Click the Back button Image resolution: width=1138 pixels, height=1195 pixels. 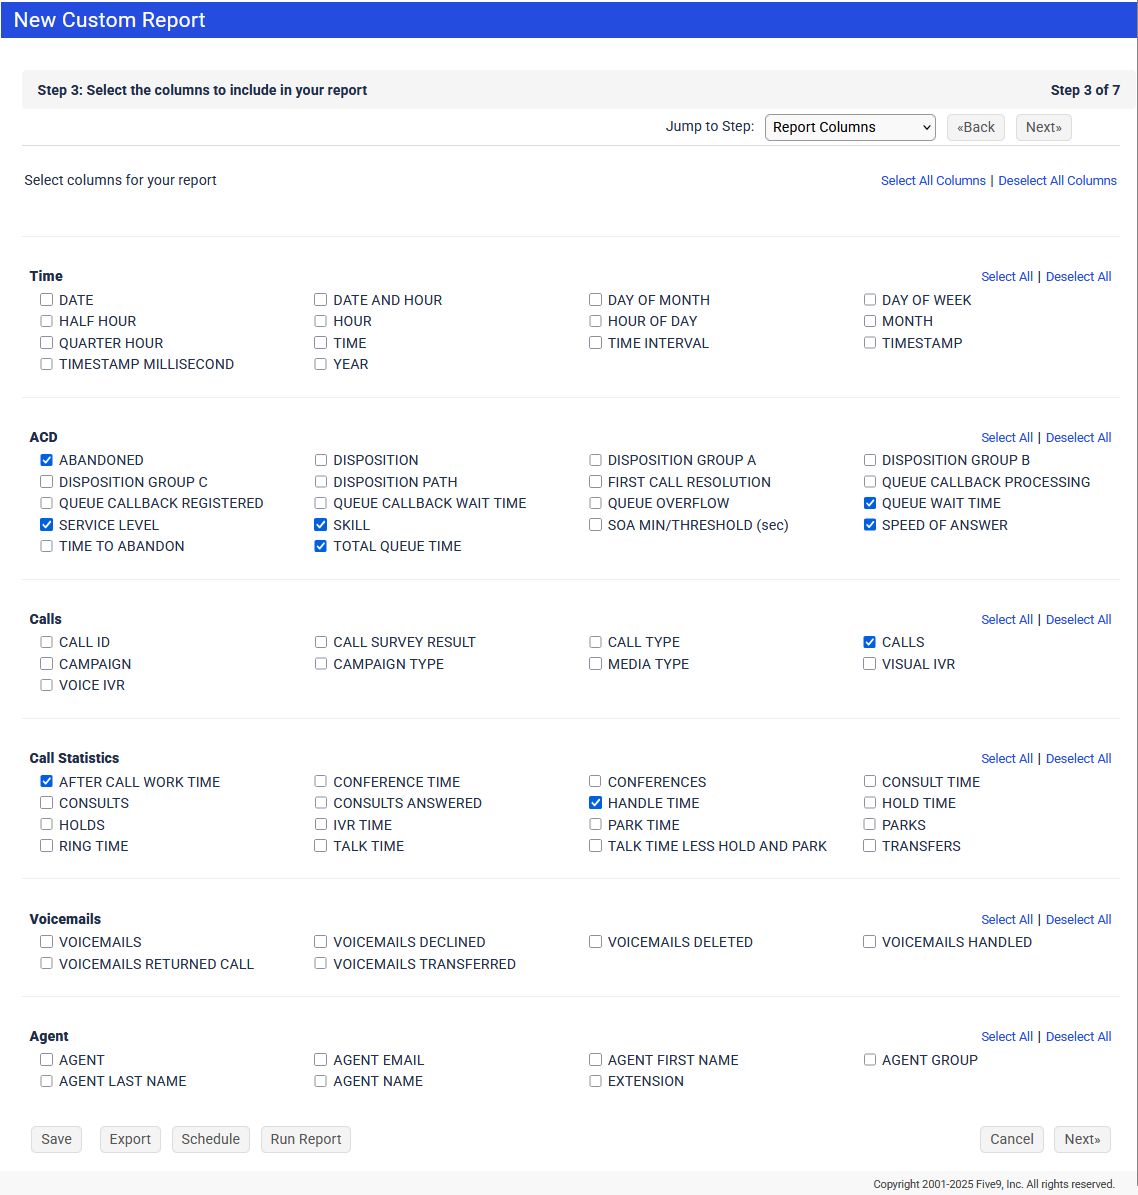click(975, 127)
